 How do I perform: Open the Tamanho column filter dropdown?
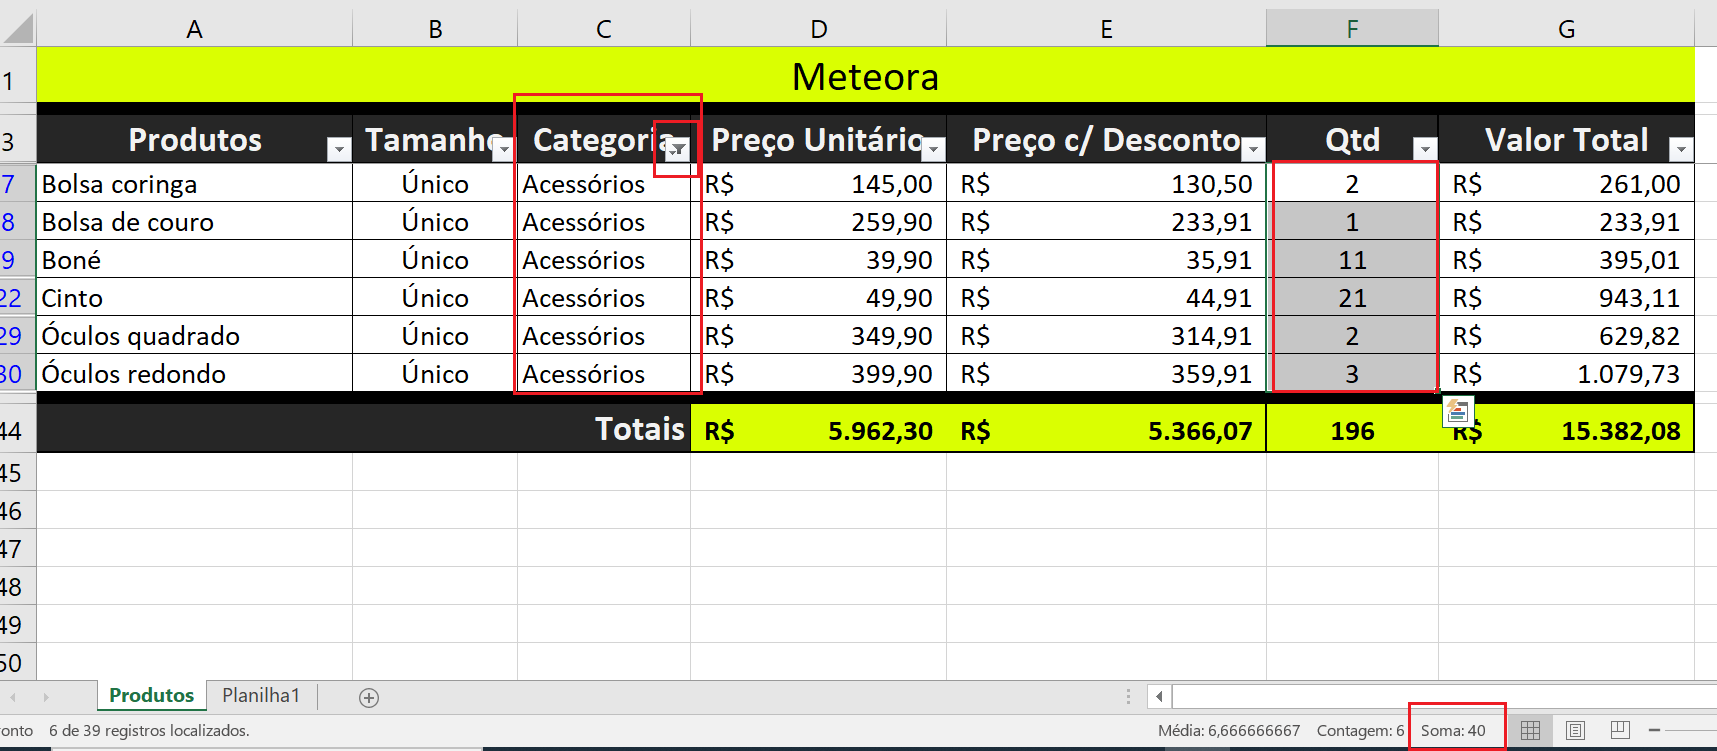pyautogui.click(x=503, y=150)
